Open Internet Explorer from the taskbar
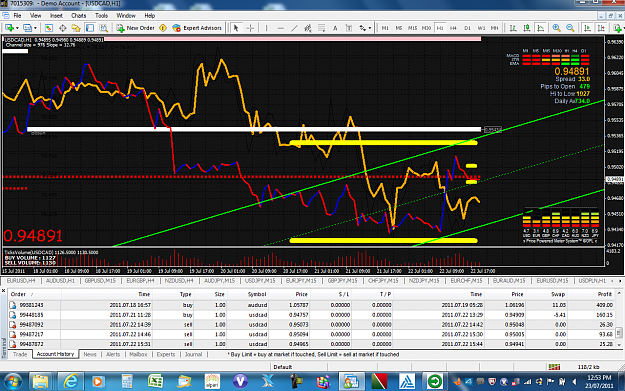The image size is (625, 391). tap(71, 381)
